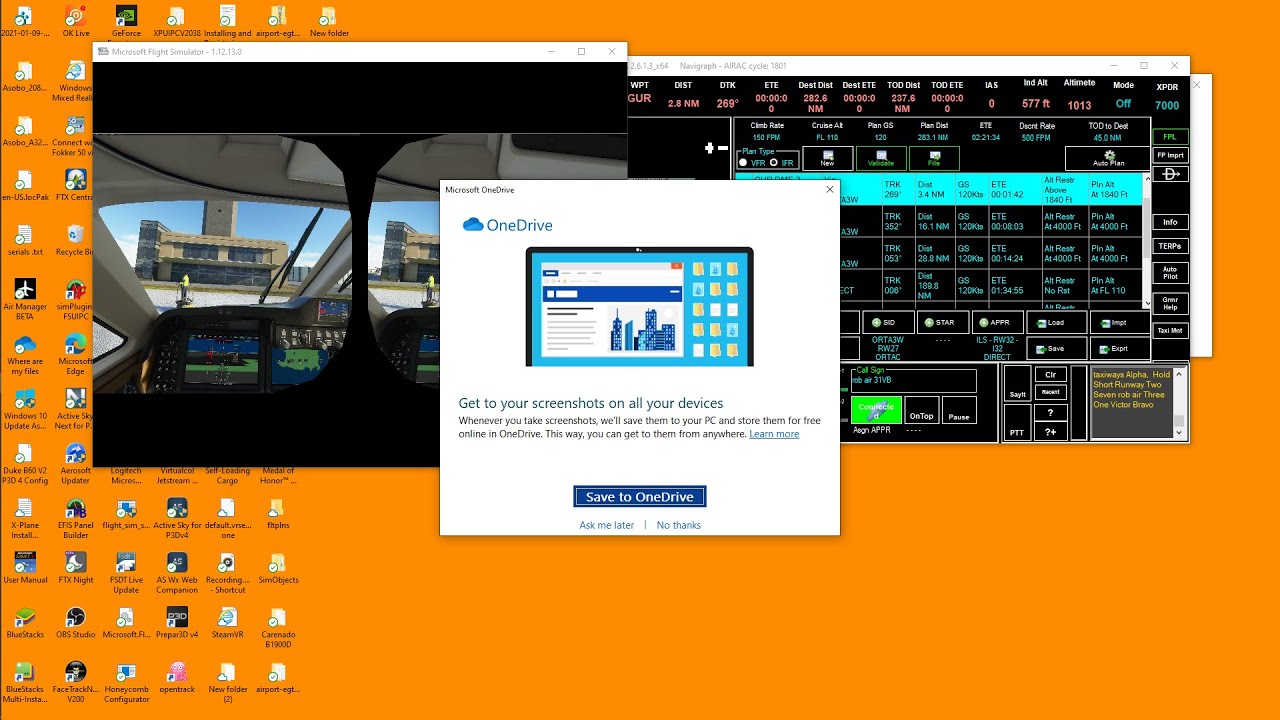Open the OBS Studio desktop shortcut
The width and height of the screenshot is (1280, 720).
[76, 623]
